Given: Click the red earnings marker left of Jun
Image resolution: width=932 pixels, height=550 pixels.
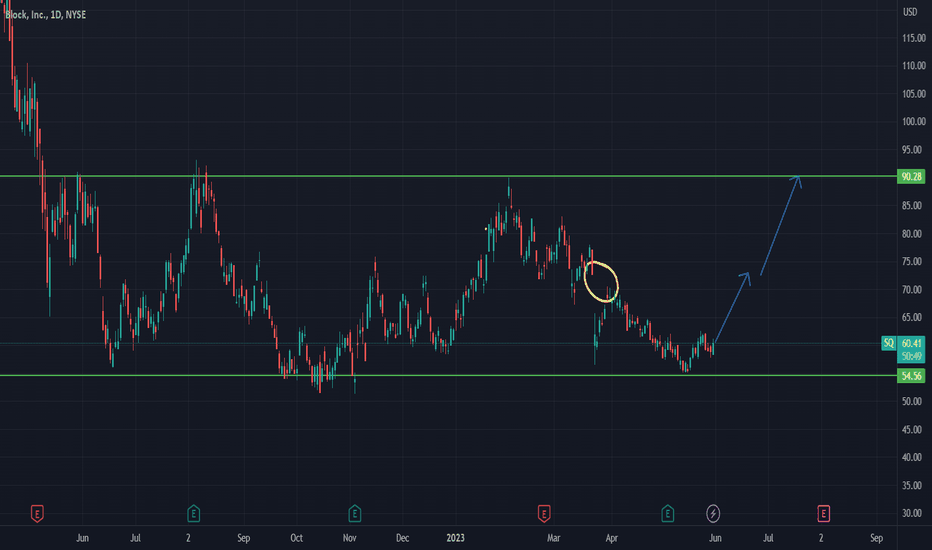Looking at the screenshot, I should point(37,513).
